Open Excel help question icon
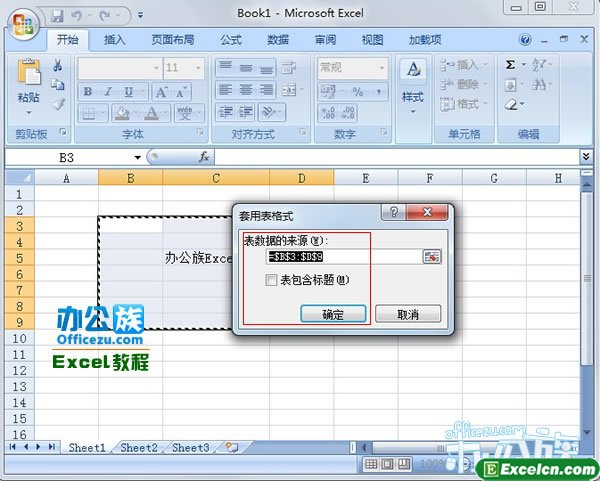This screenshot has height=481, width=600. coord(525,39)
